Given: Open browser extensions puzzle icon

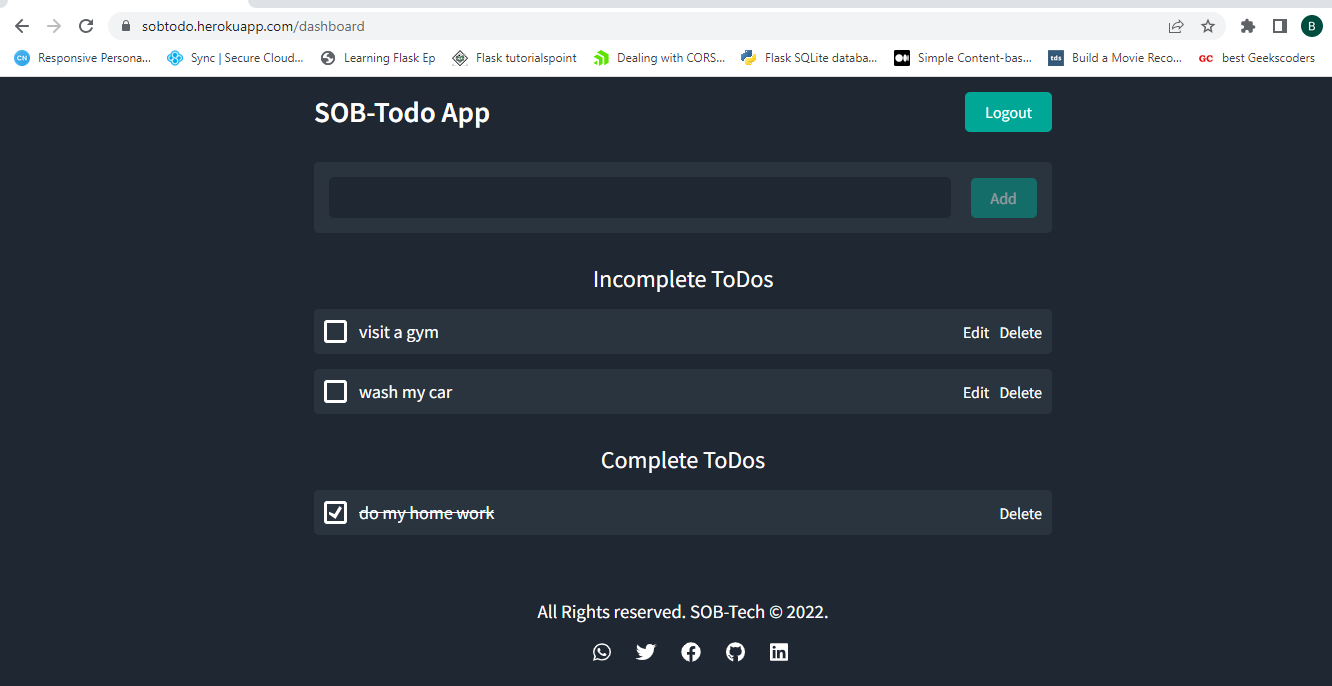Looking at the screenshot, I should click(x=1248, y=26).
